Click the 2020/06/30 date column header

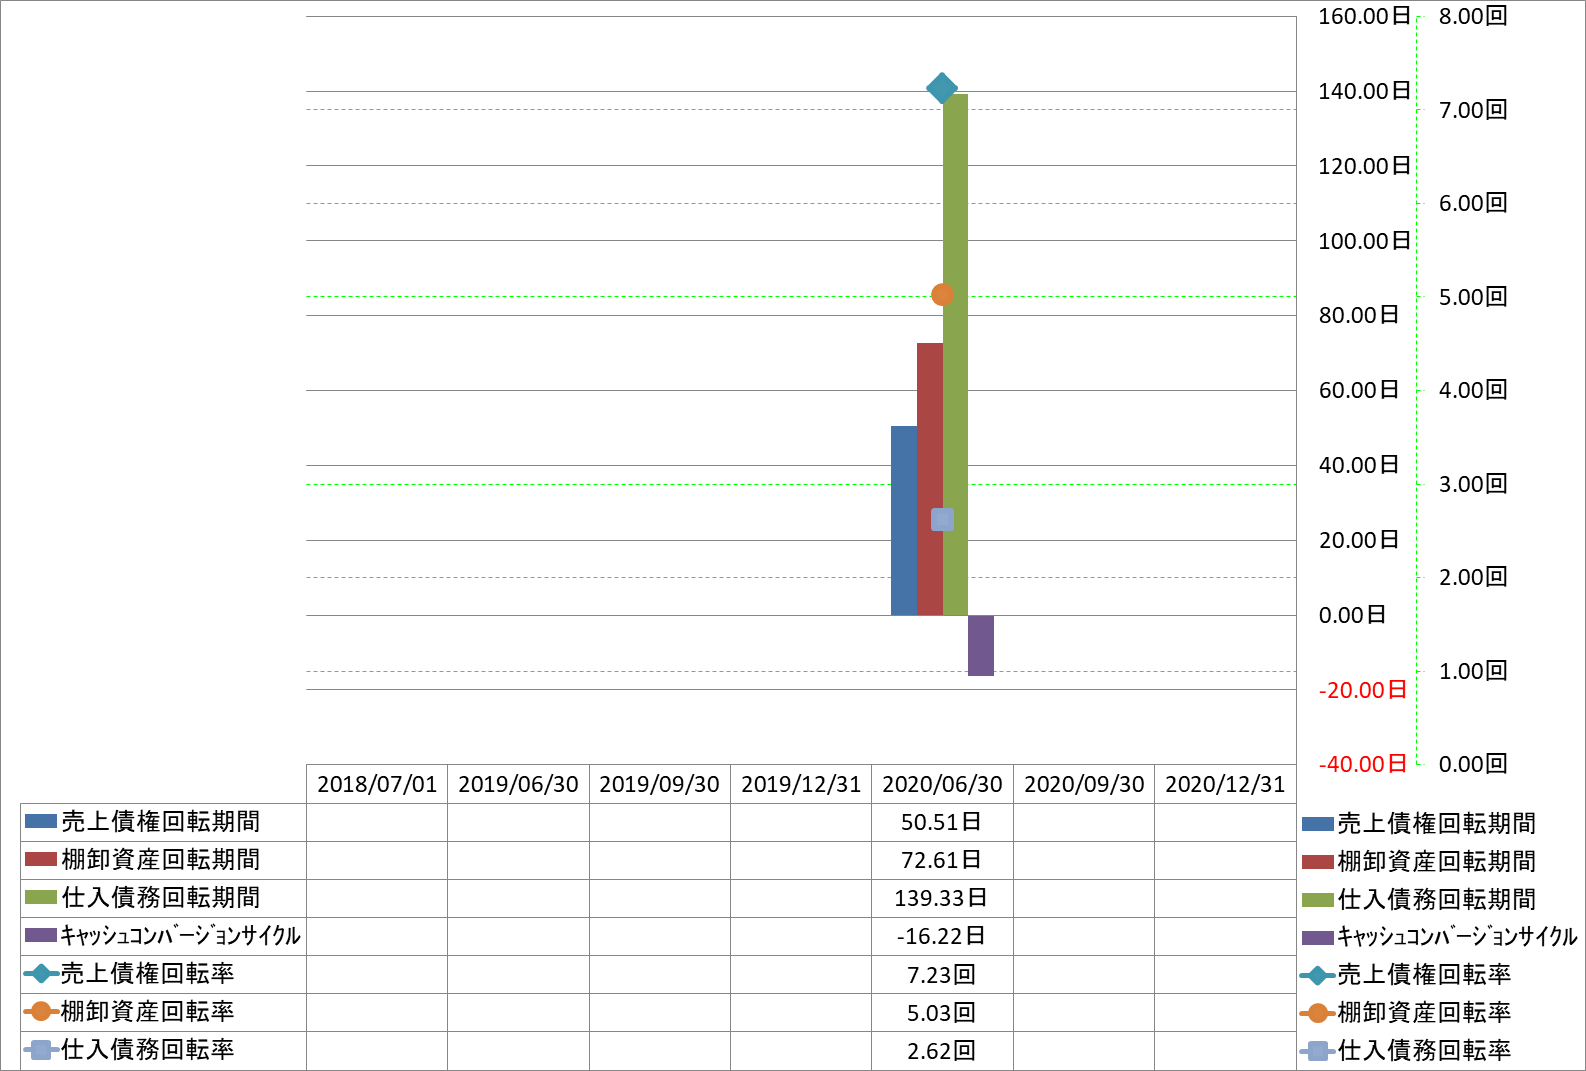[x=942, y=784]
